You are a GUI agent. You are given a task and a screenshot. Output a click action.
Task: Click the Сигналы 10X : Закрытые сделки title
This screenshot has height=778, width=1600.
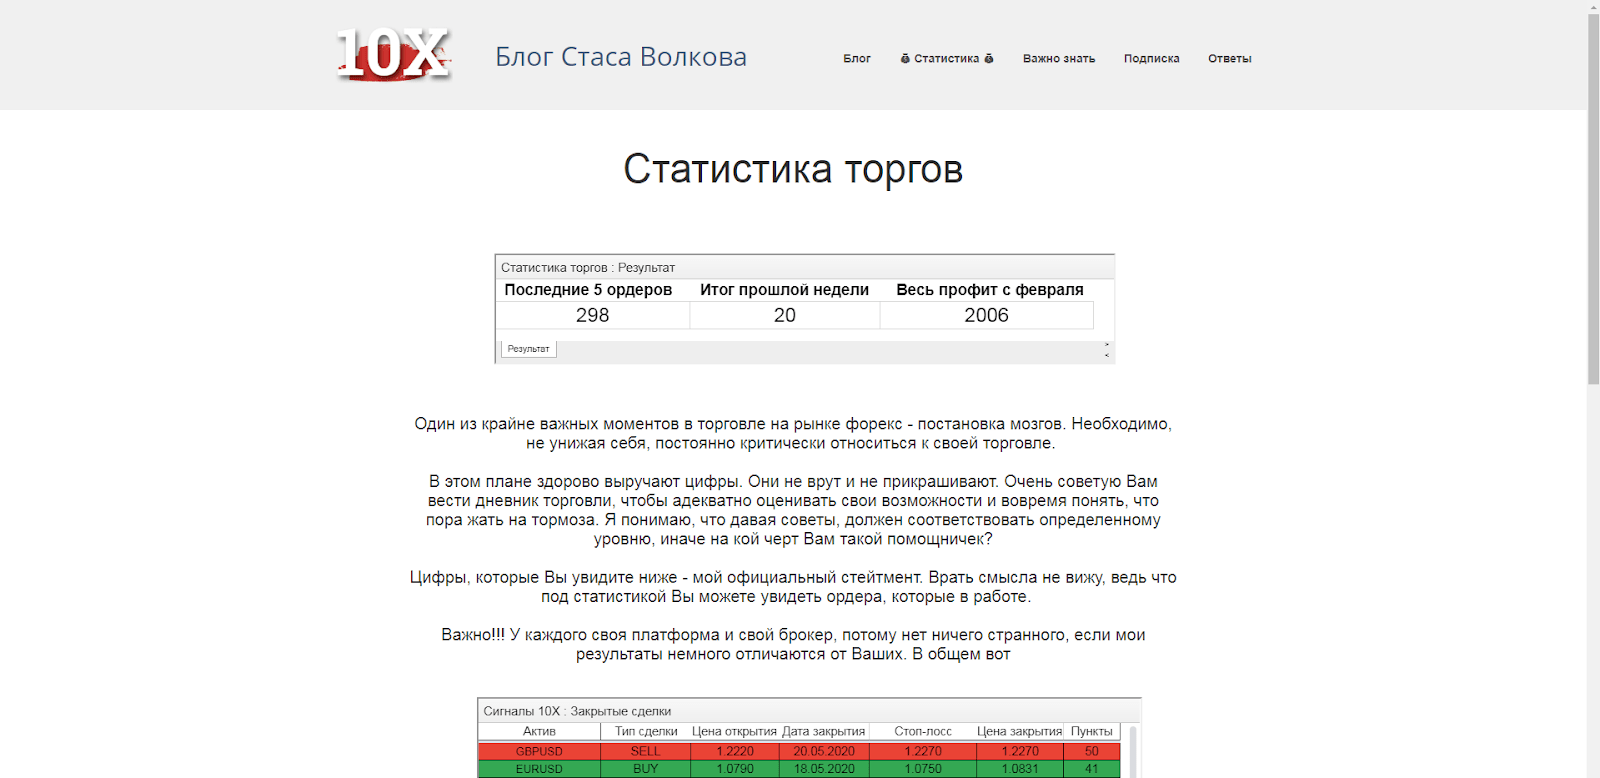(577, 711)
